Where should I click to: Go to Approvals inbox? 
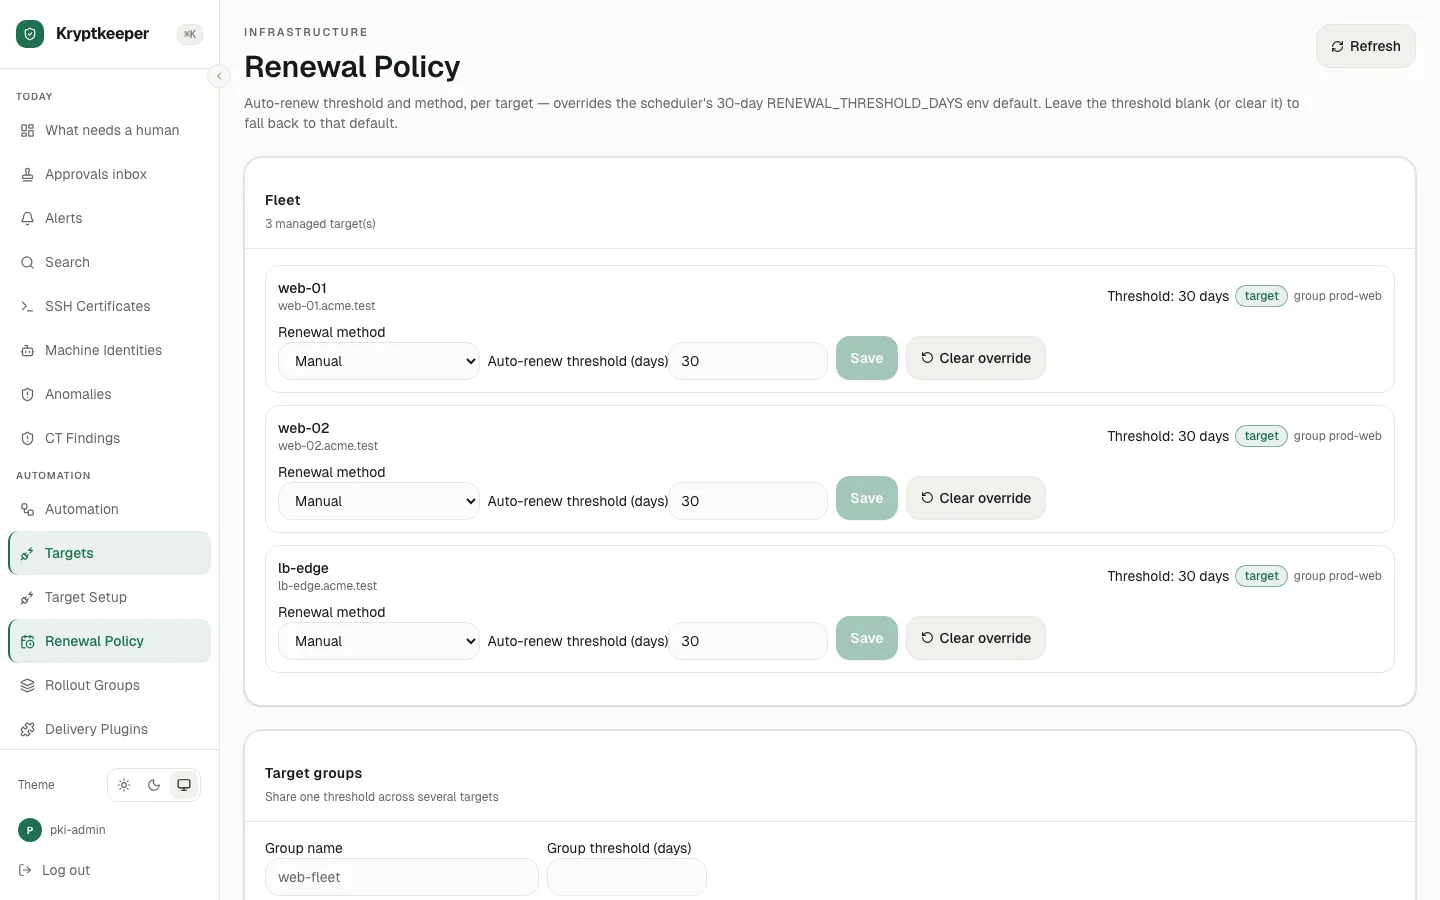pyautogui.click(x=110, y=174)
